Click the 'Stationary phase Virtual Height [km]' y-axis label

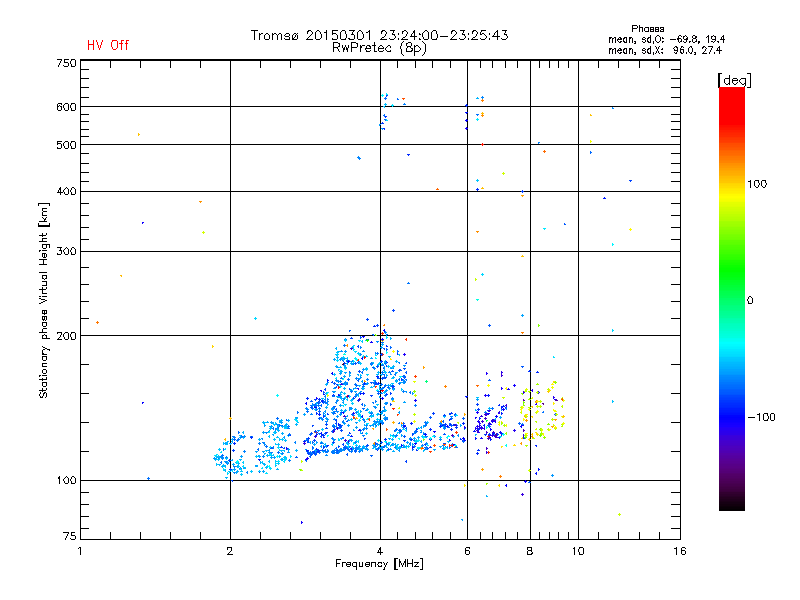tap(44, 300)
